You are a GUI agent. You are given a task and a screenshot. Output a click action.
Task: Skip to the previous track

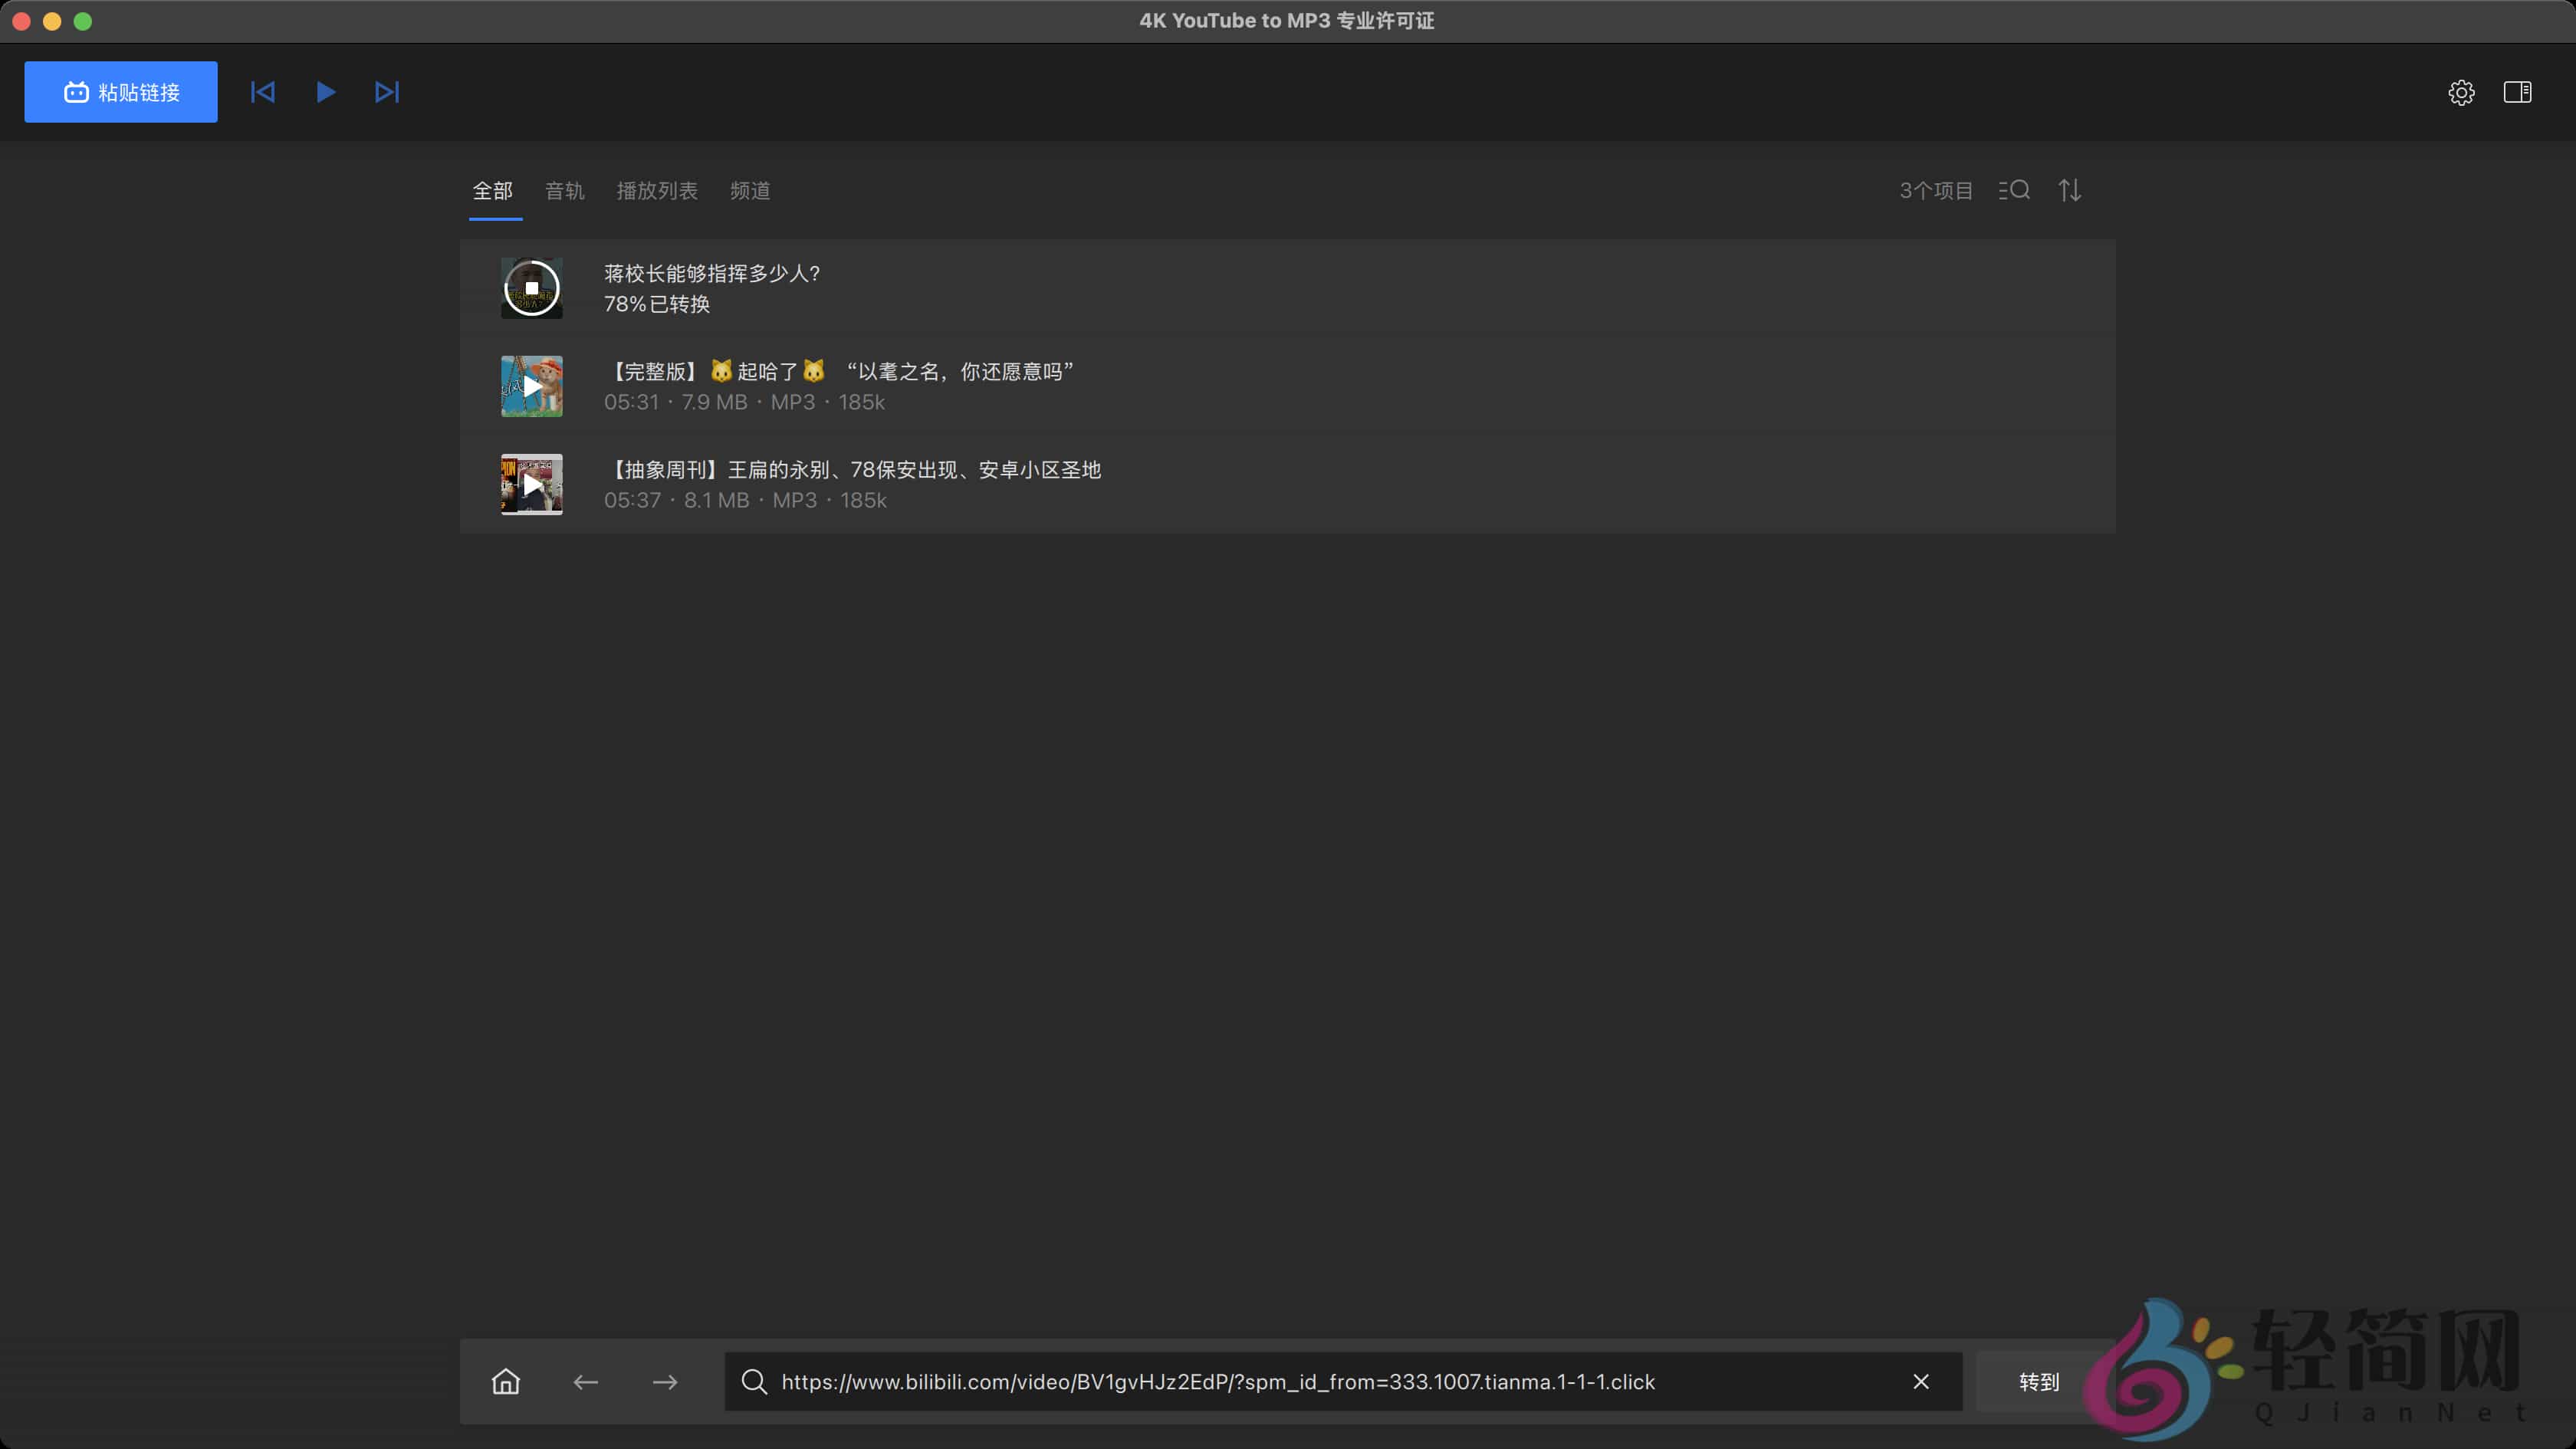tap(262, 92)
